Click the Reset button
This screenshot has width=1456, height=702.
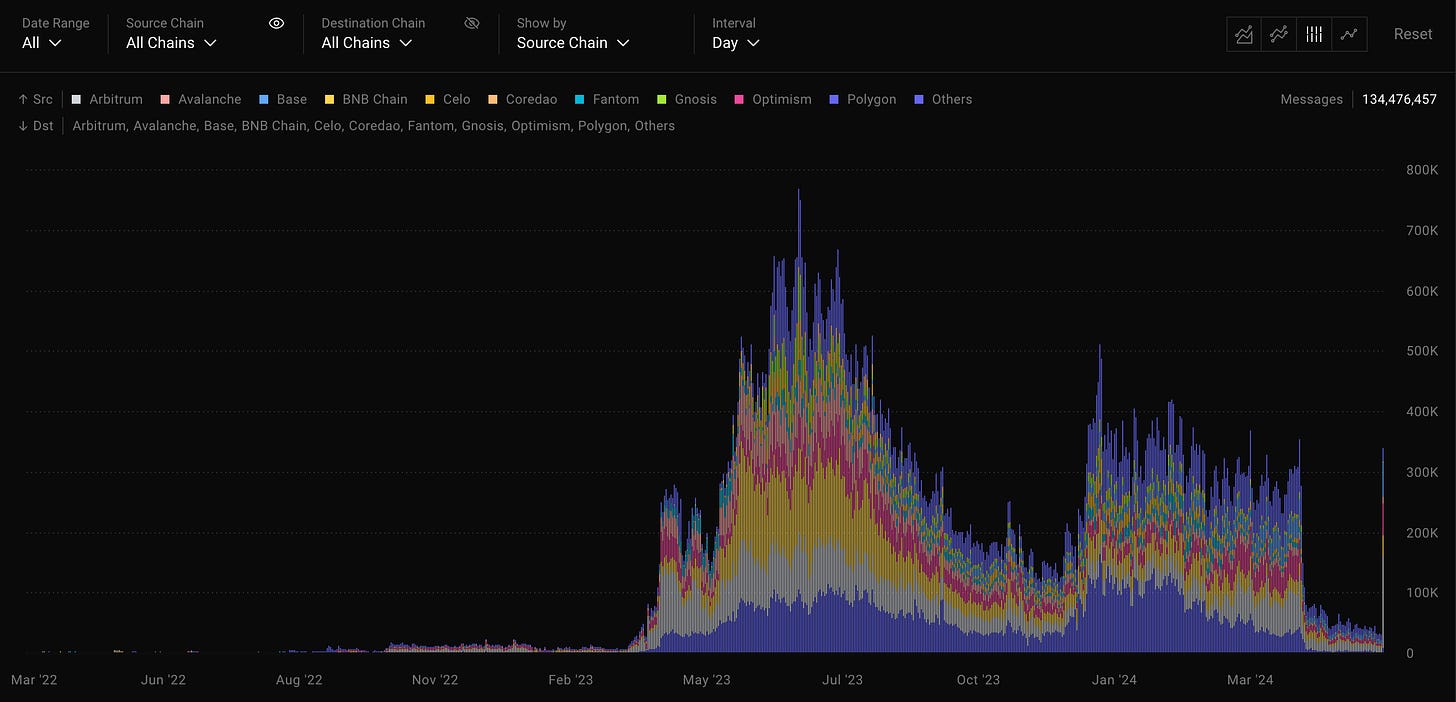(1413, 34)
